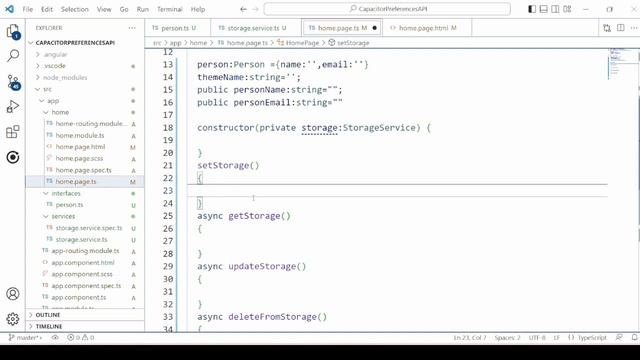Image resolution: width=640 pixels, height=360 pixels.
Task: Open Source Control view with badge
Action: (13, 82)
